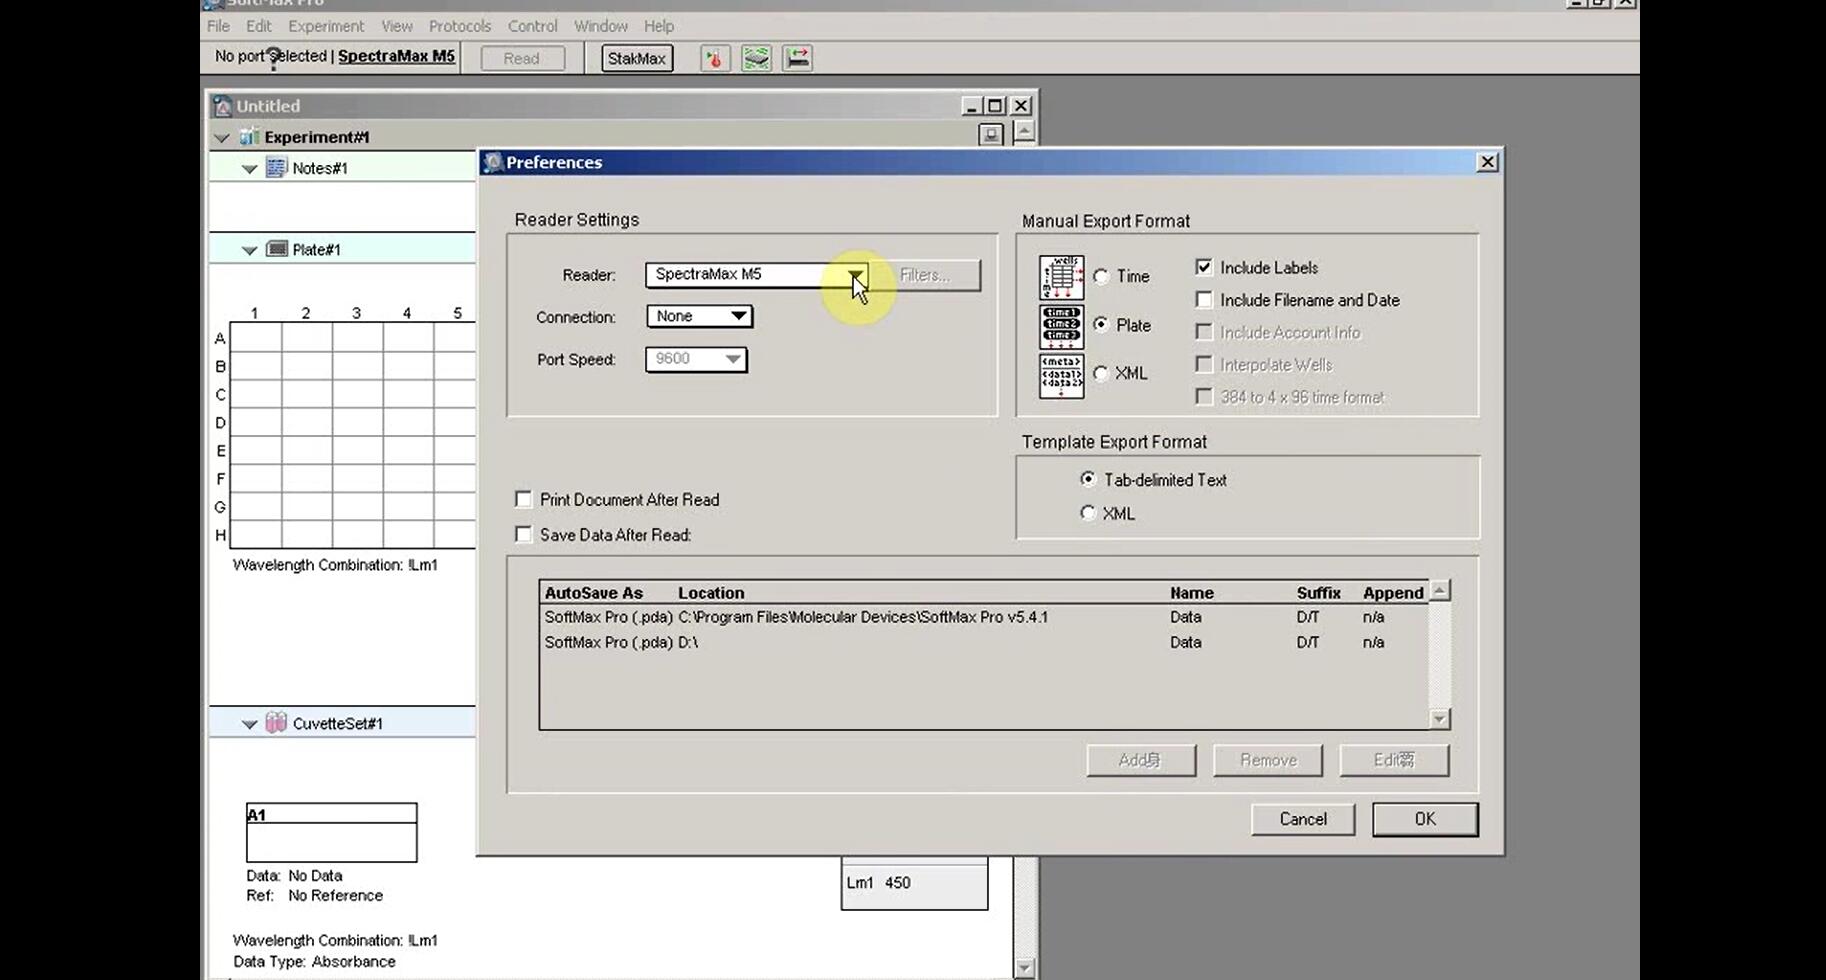1826x980 pixels.
Task: Click the Location column header
Action: (711, 593)
